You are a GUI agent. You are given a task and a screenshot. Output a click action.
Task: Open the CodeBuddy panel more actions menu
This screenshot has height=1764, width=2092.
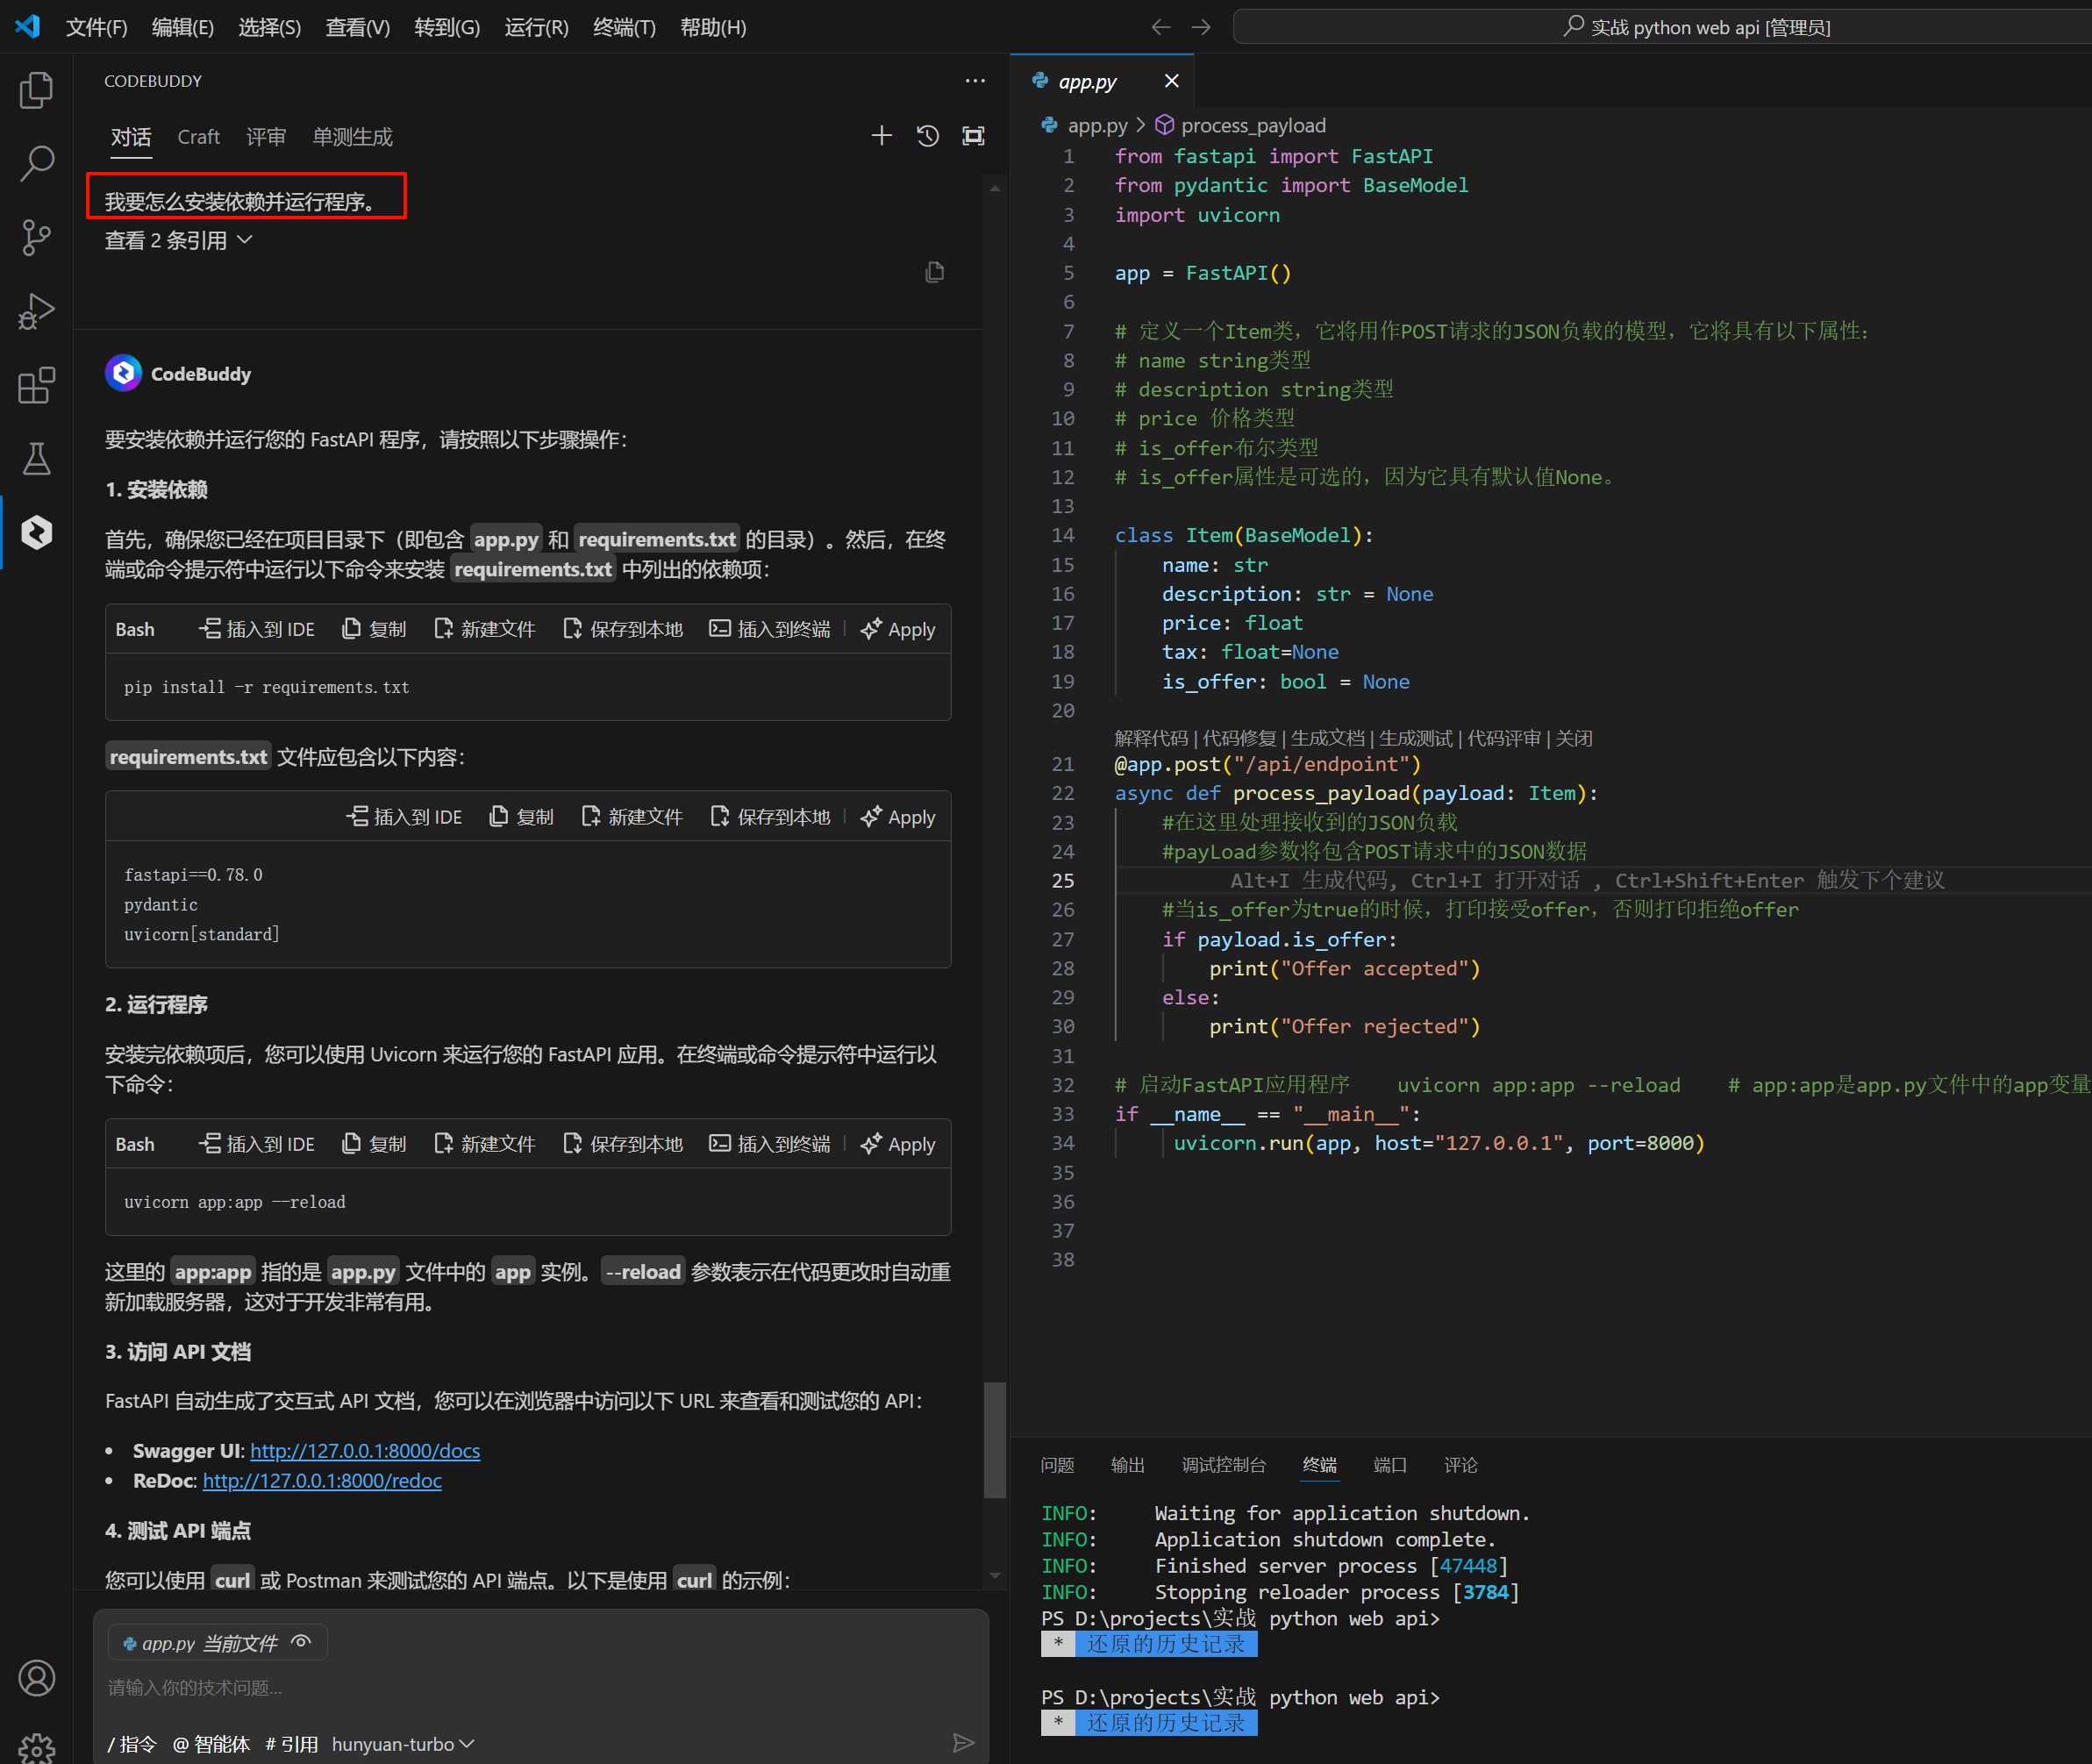(975, 81)
